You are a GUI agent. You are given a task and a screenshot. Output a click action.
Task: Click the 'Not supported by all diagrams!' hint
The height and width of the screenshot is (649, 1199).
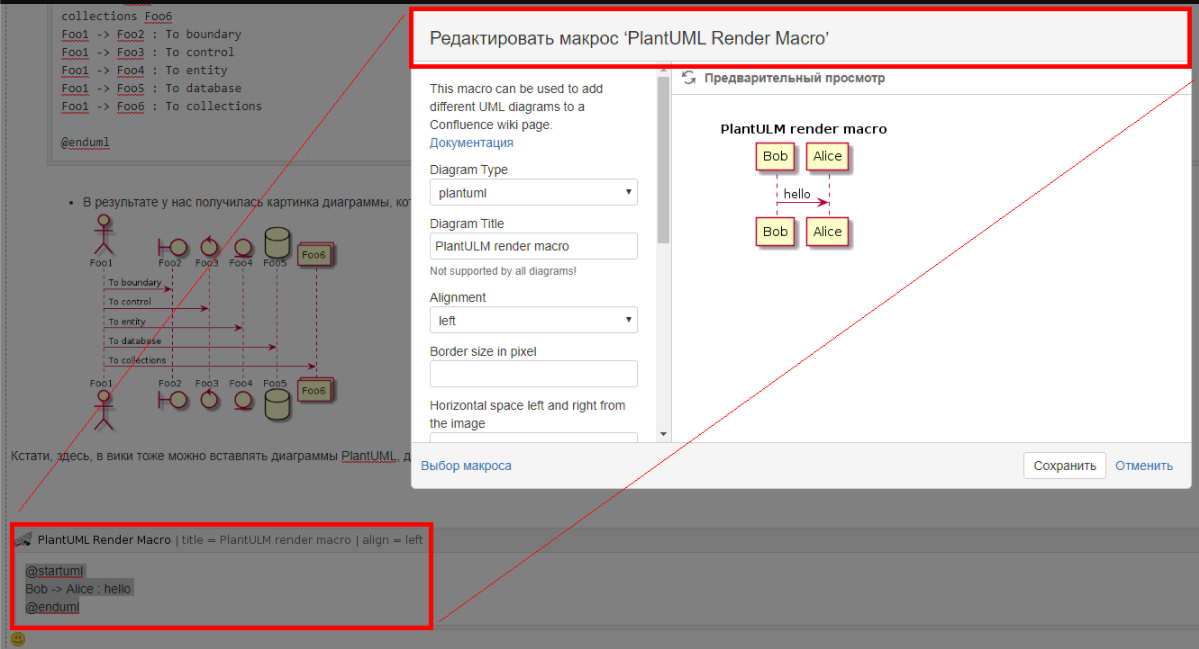click(x=502, y=271)
